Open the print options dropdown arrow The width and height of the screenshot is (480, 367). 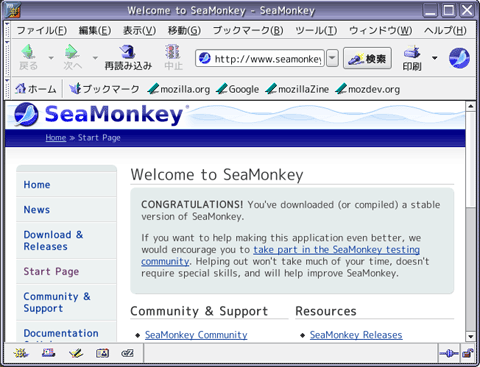(434, 58)
